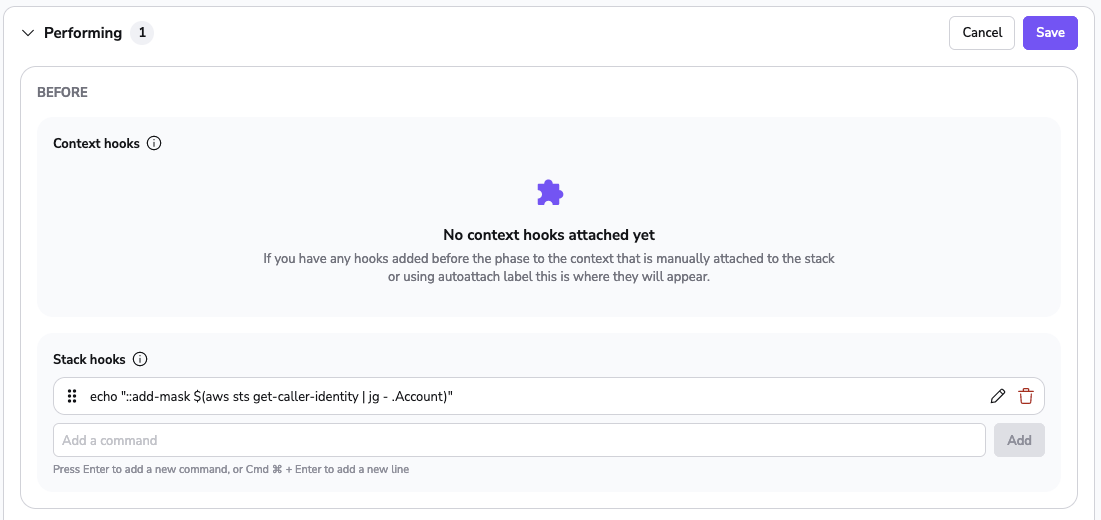
Task: Show info for Context hooks
Action: [x=154, y=144]
